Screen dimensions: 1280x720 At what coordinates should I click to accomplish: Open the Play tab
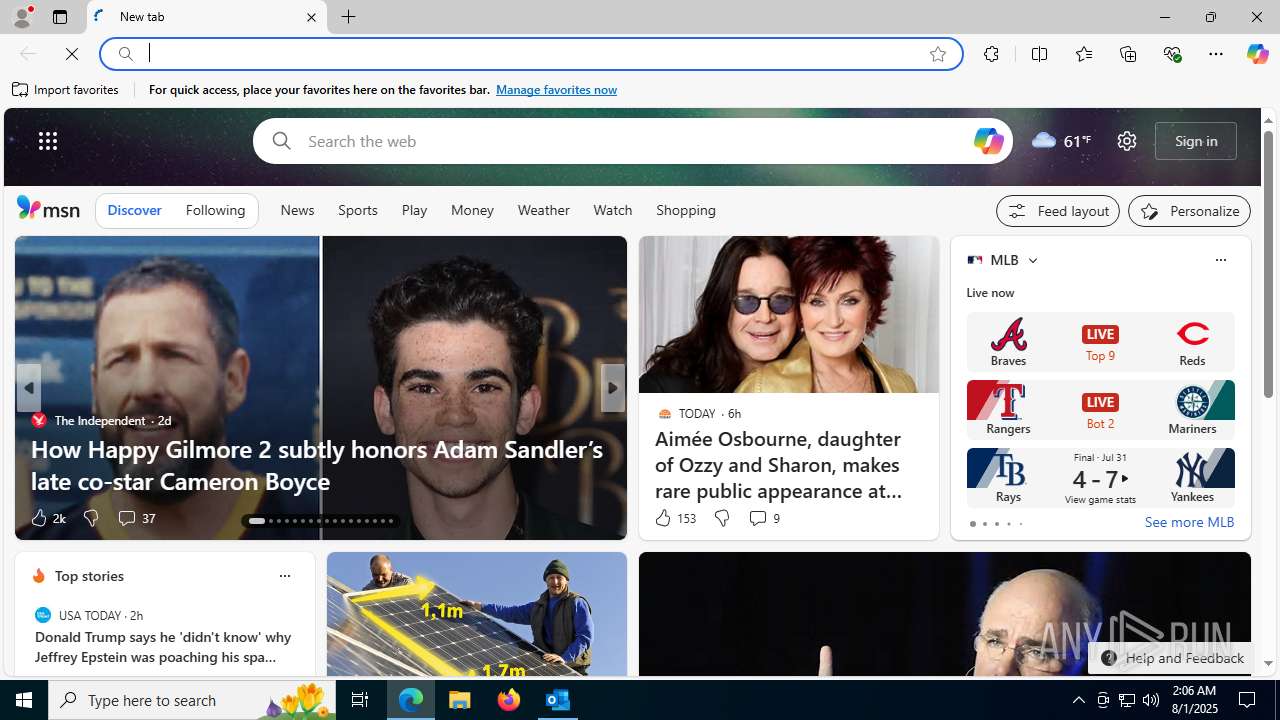tap(414, 210)
